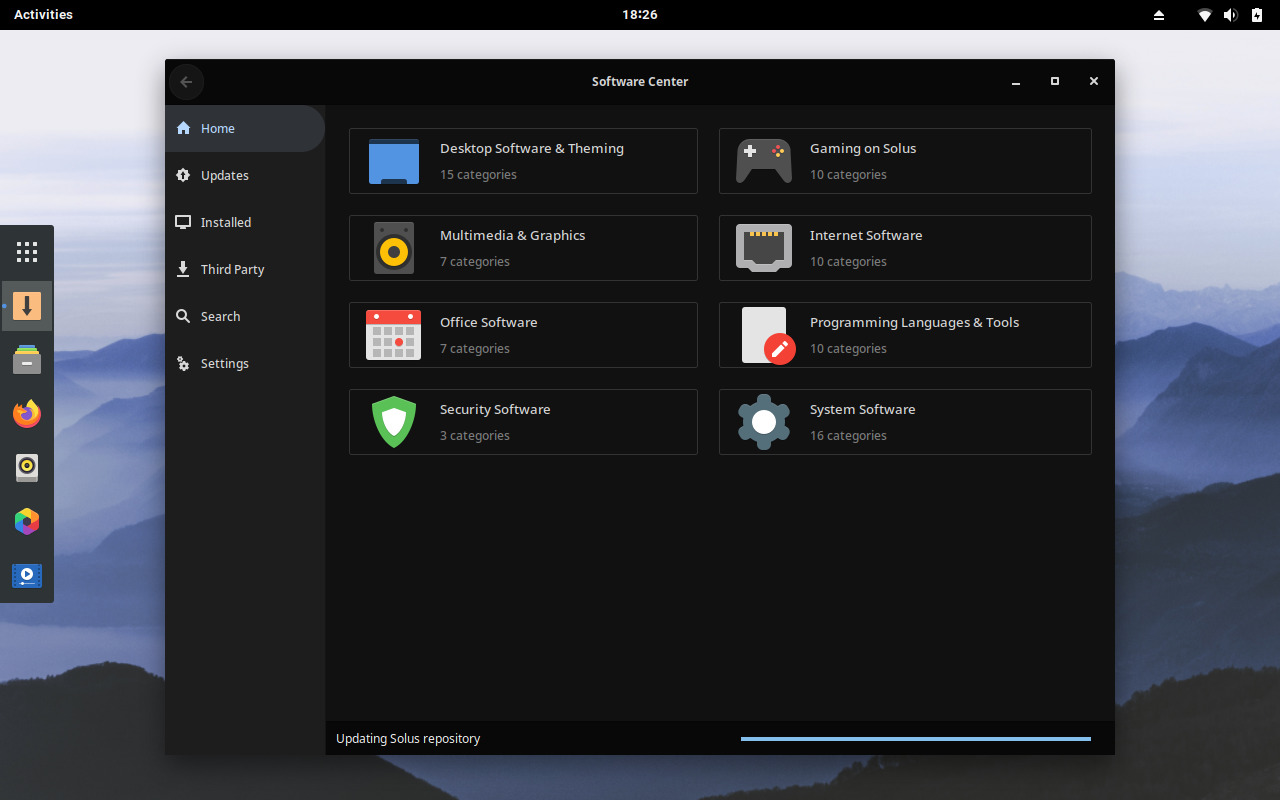The width and height of the screenshot is (1280, 800).
Task: Open the archive manager from the dock
Action: pyautogui.click(x=27, y=360)
